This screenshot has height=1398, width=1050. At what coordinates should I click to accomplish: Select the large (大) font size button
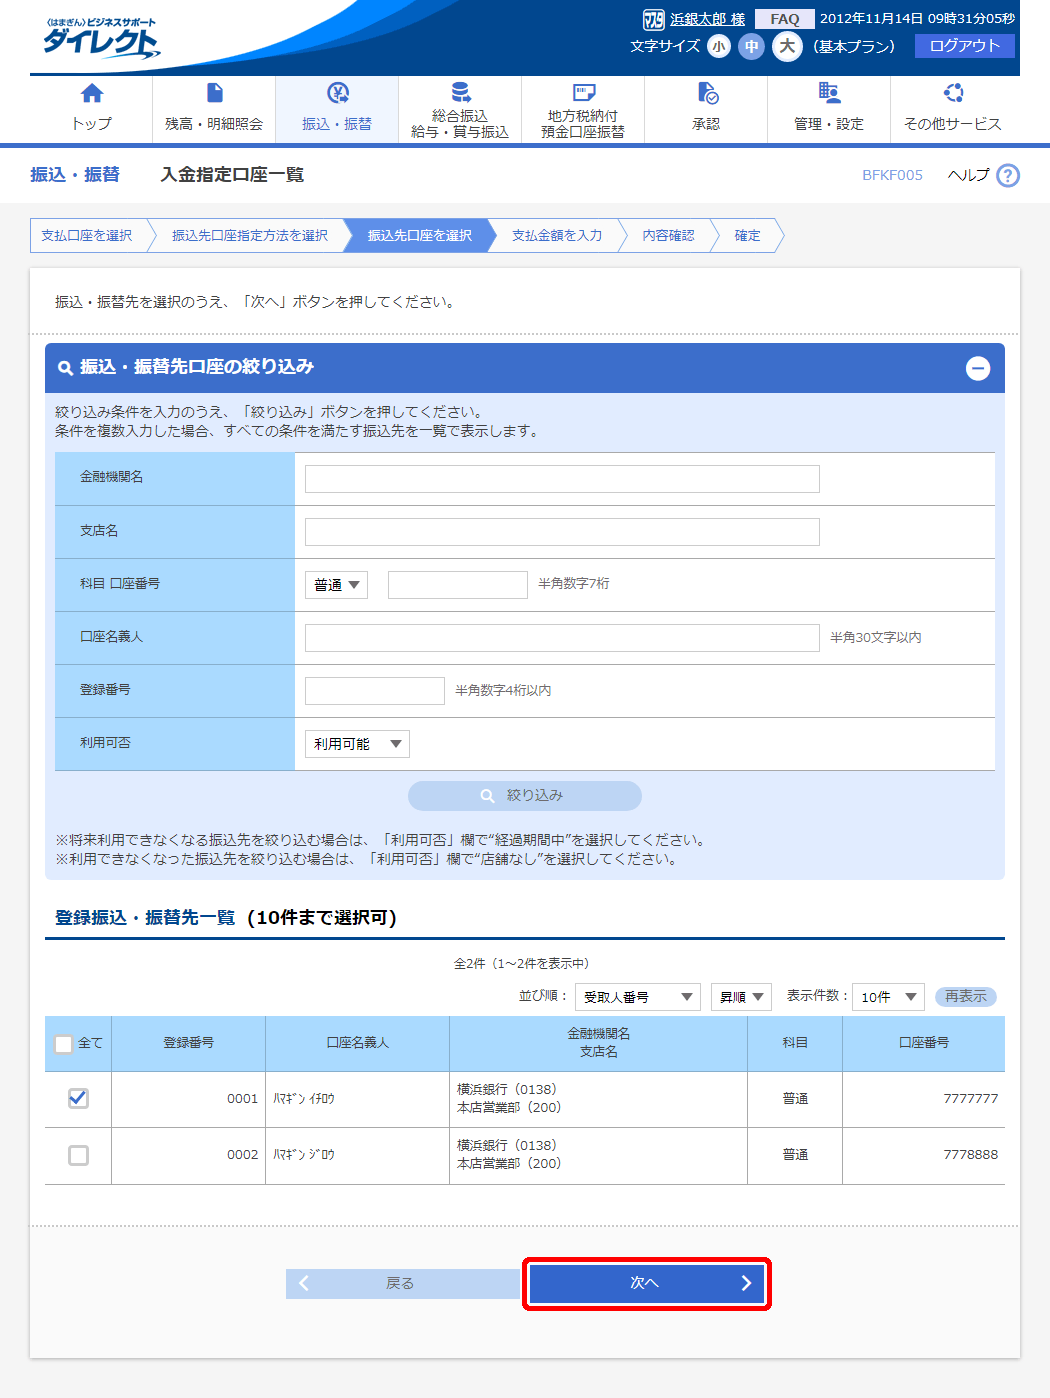[x=787, y=46]
